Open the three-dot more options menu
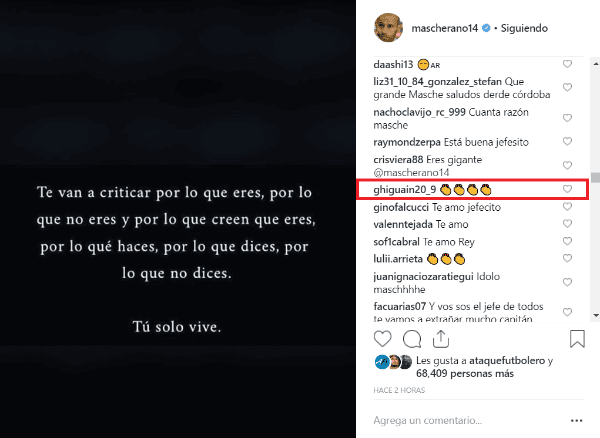This screenshot has height=438, width=600. [576, 420]
